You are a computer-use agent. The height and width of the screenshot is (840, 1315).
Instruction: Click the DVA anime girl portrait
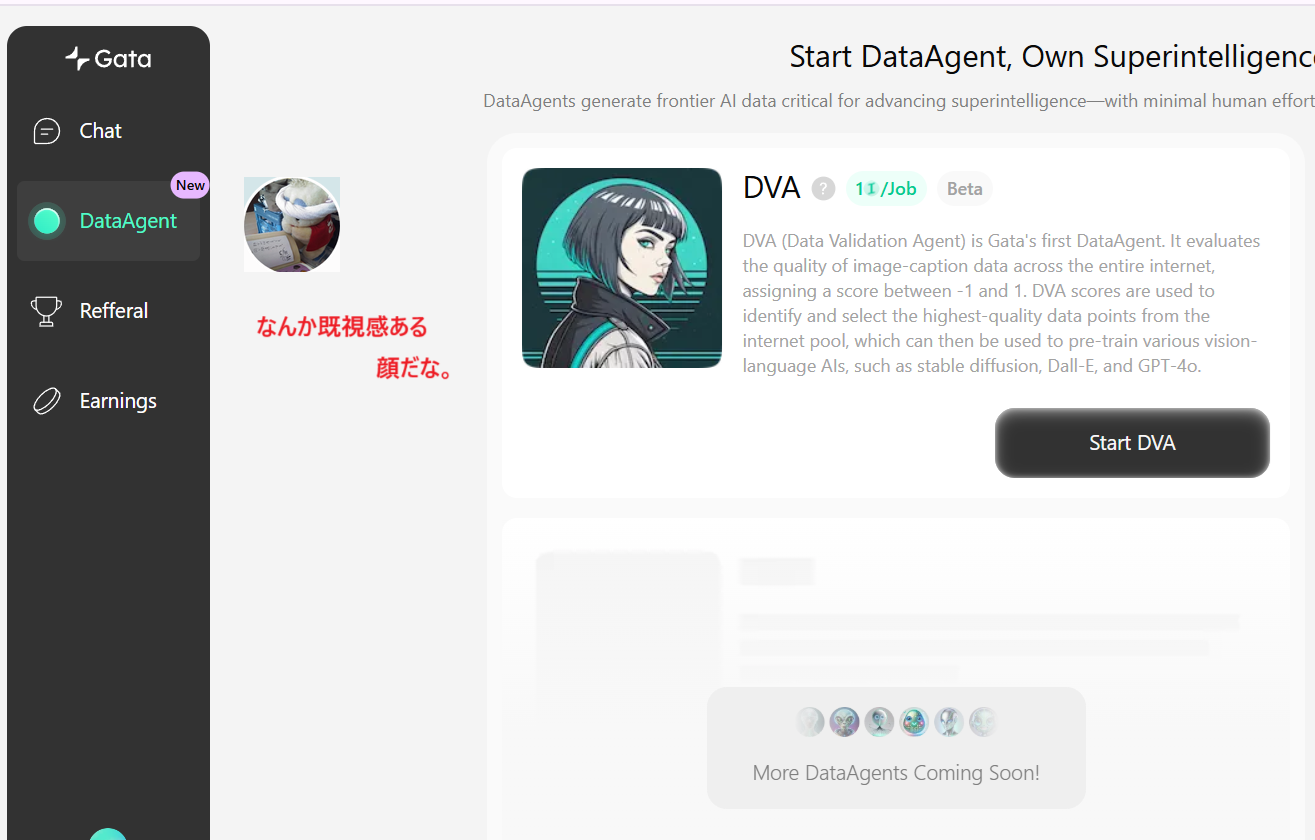click(622, 268)
